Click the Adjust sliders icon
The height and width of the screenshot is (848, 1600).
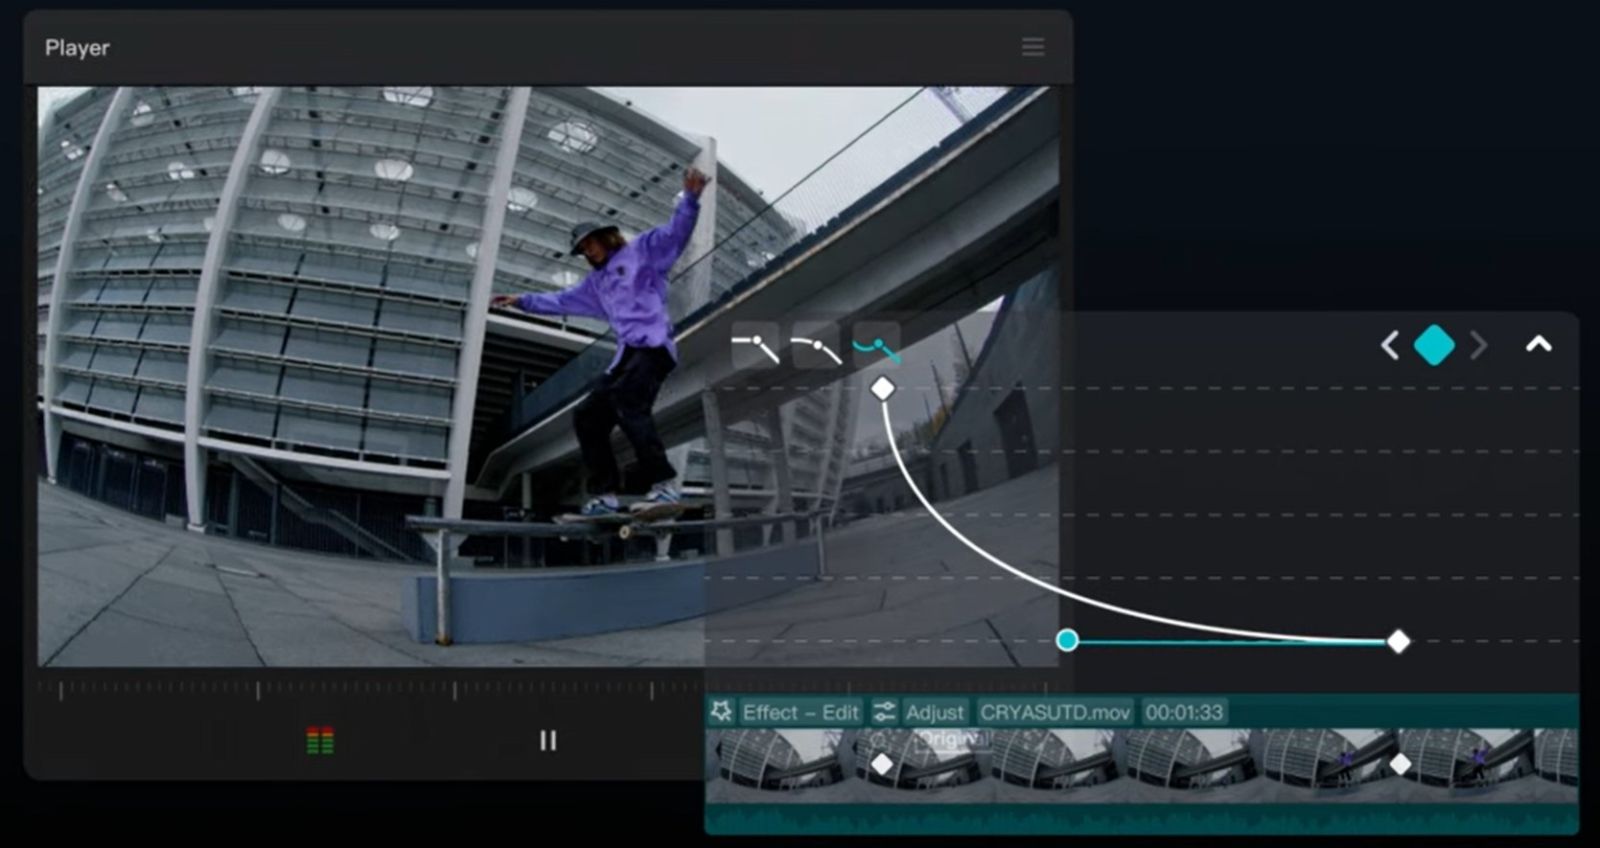pyautogui.click(x=884, y=712)
